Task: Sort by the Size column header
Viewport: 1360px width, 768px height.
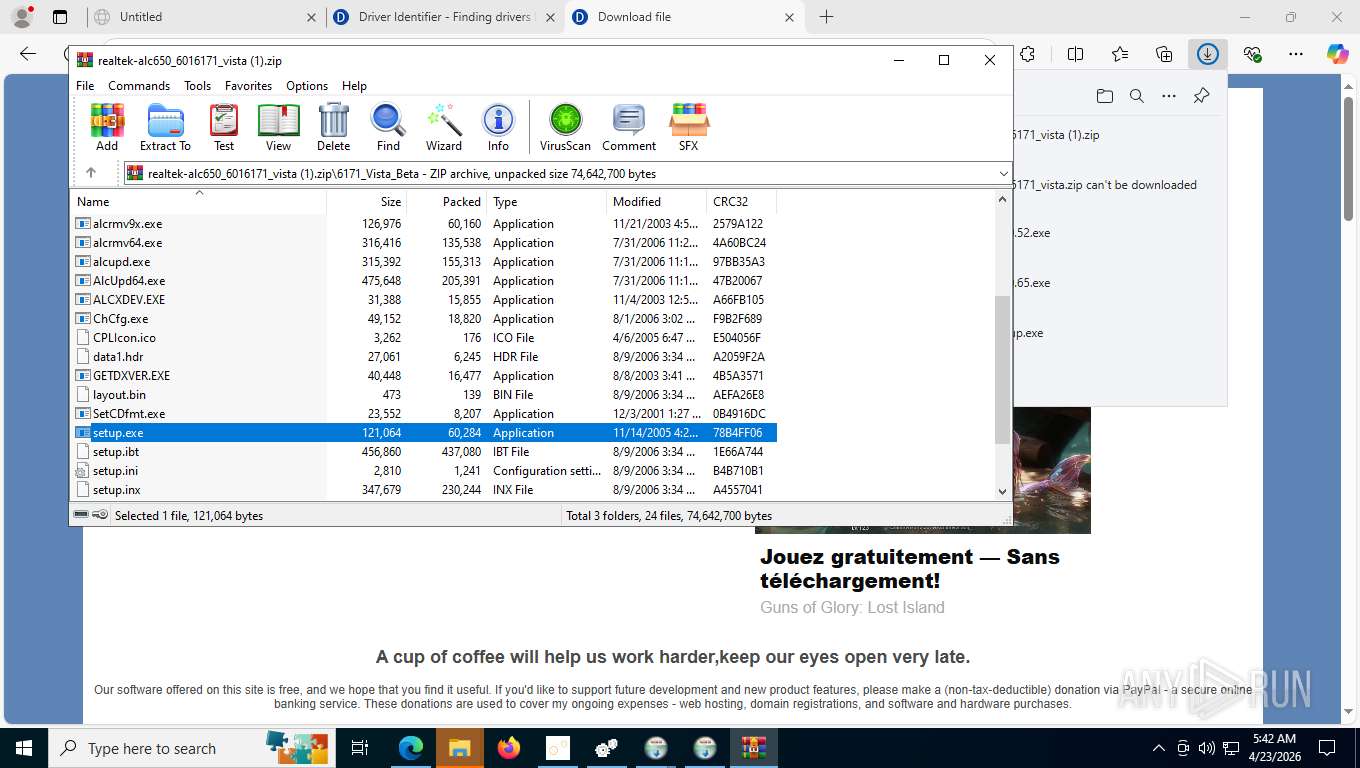Action: tap(367, 202)
